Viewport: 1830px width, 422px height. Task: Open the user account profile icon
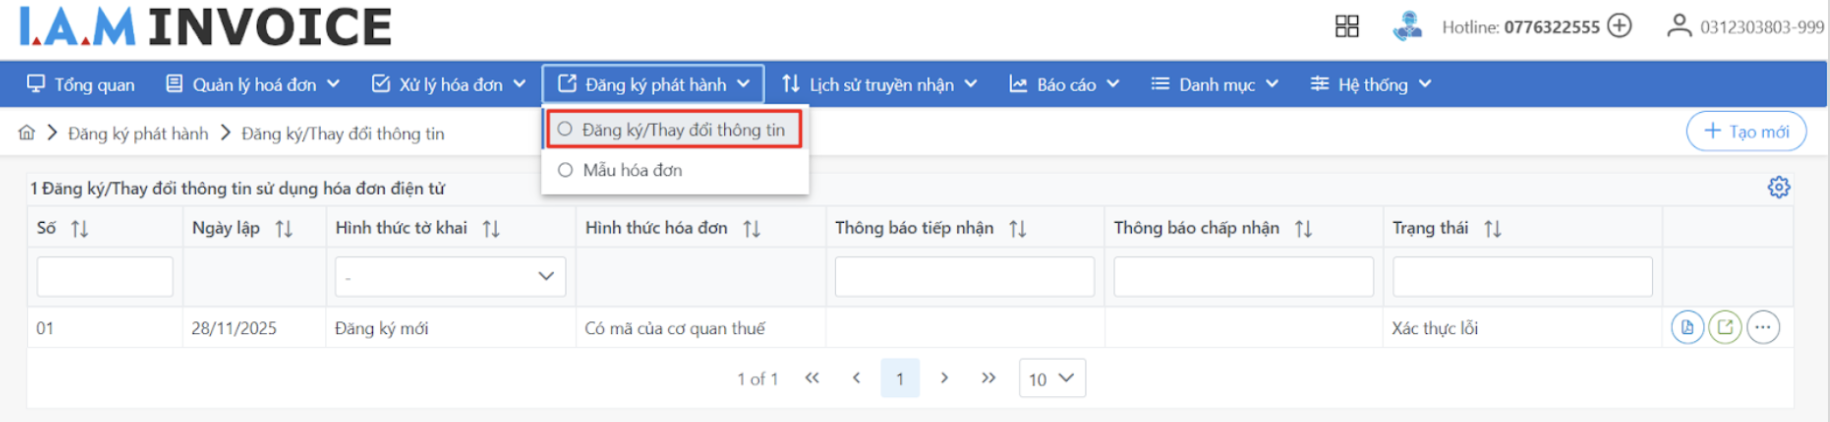1679,26
